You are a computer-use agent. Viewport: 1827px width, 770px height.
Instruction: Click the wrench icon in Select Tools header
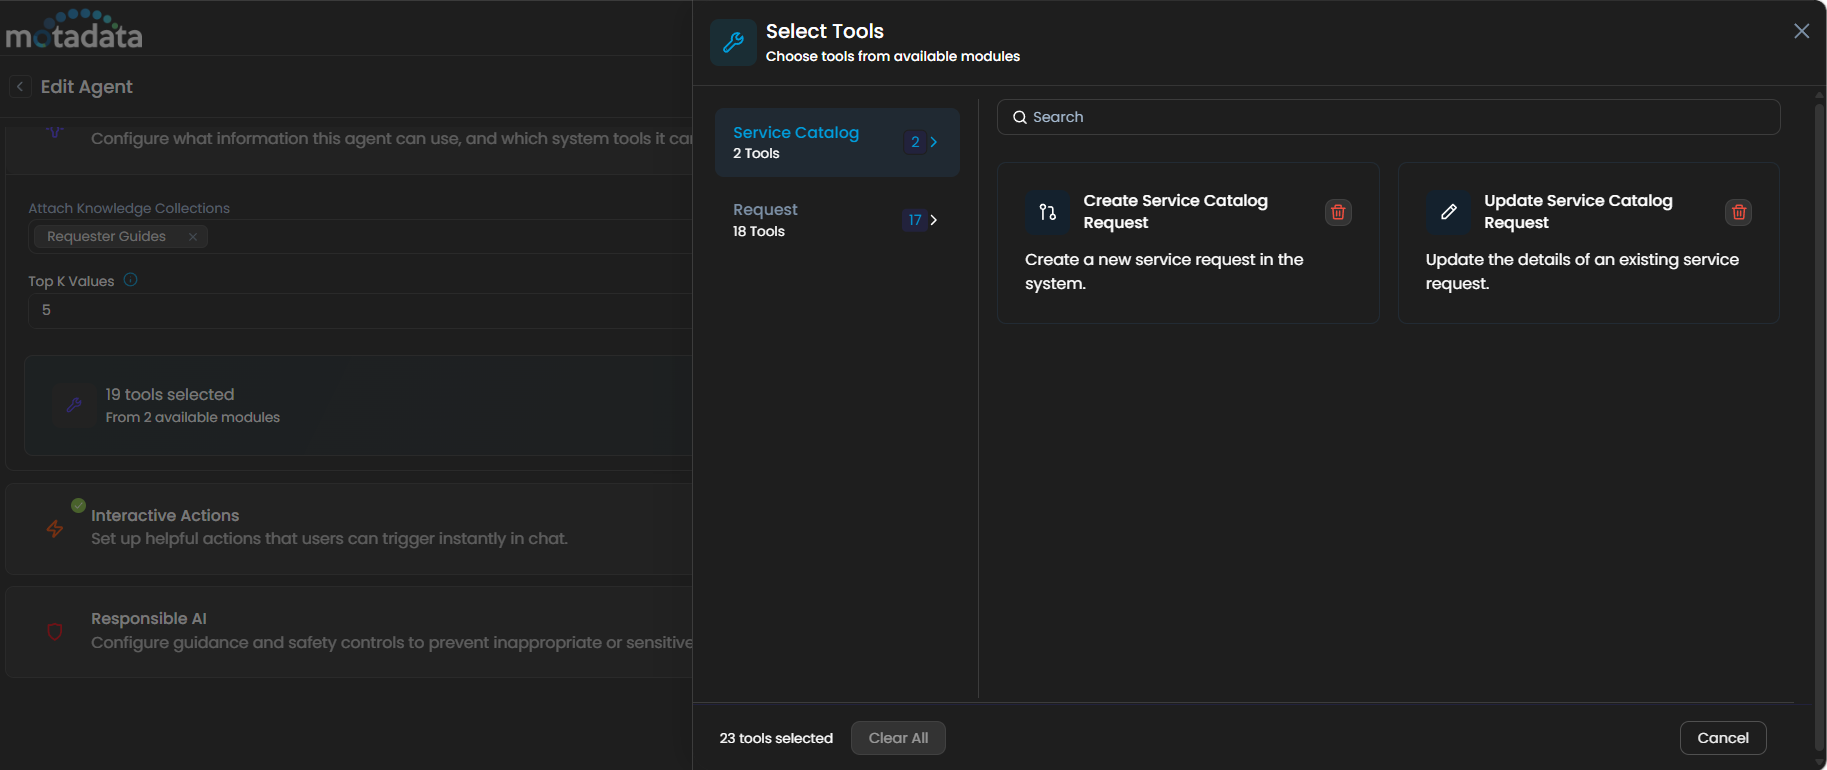point(733,42)
